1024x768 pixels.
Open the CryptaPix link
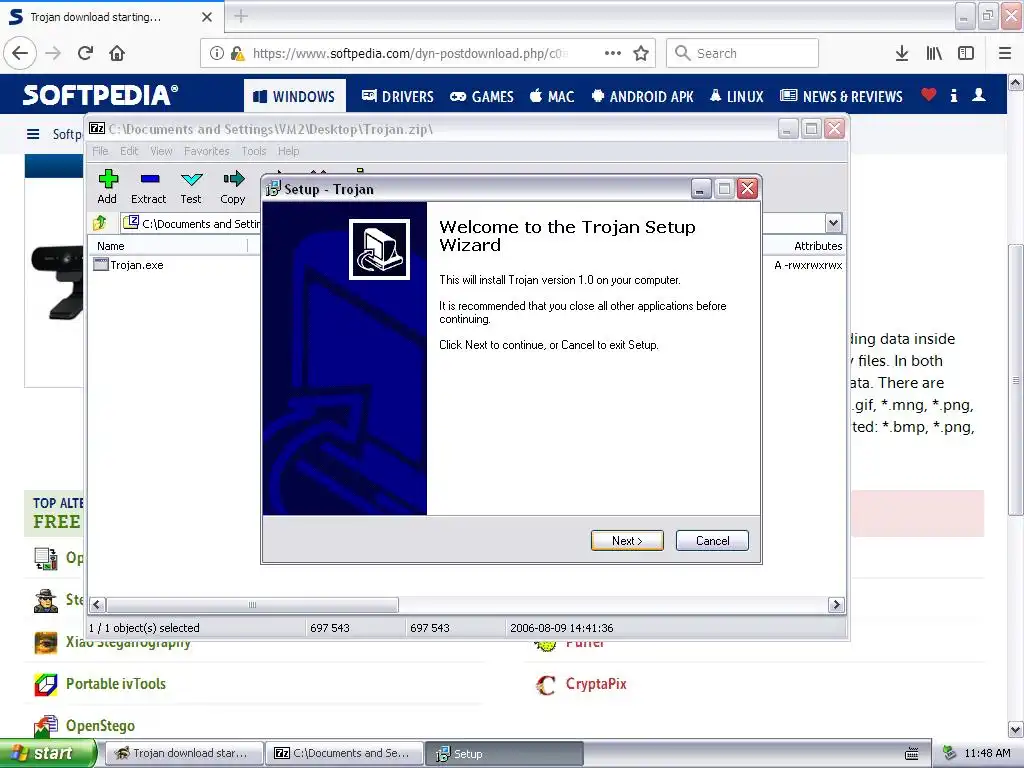point(596,684)
